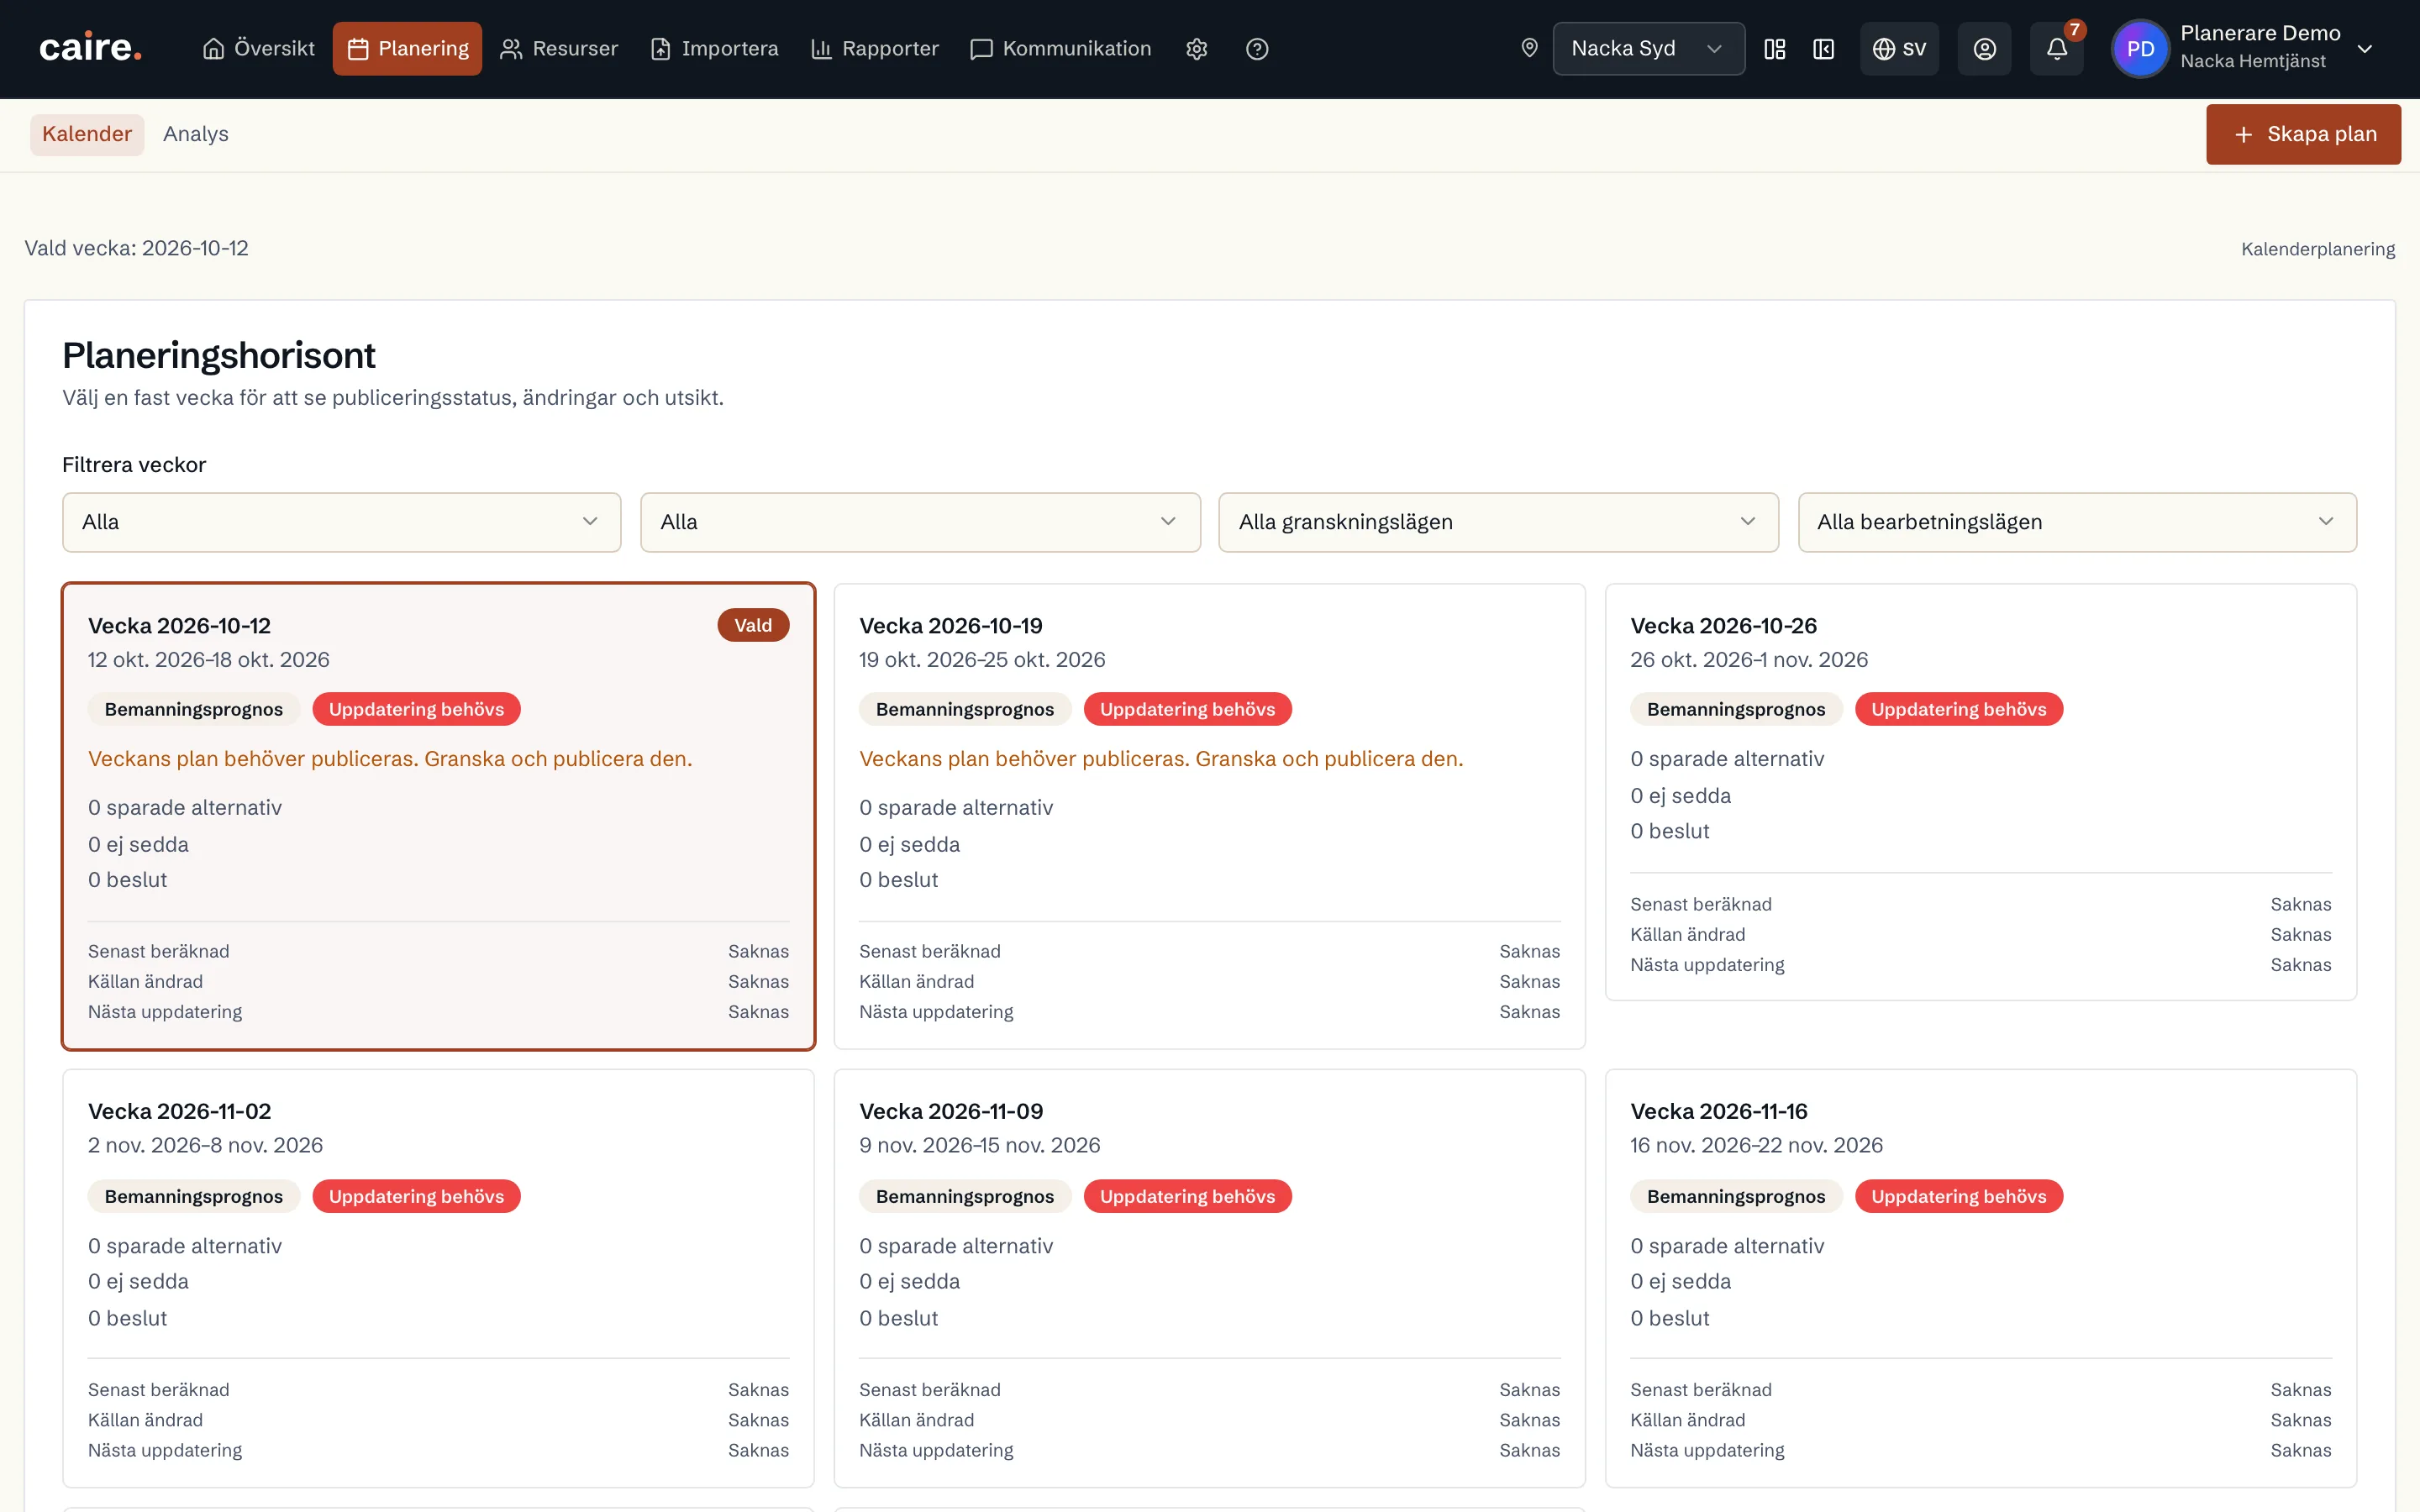The width and height of the screenshot is (2420, 1512).
Task: Open the settings gear icon
Action: click(x=1196, y=49)
